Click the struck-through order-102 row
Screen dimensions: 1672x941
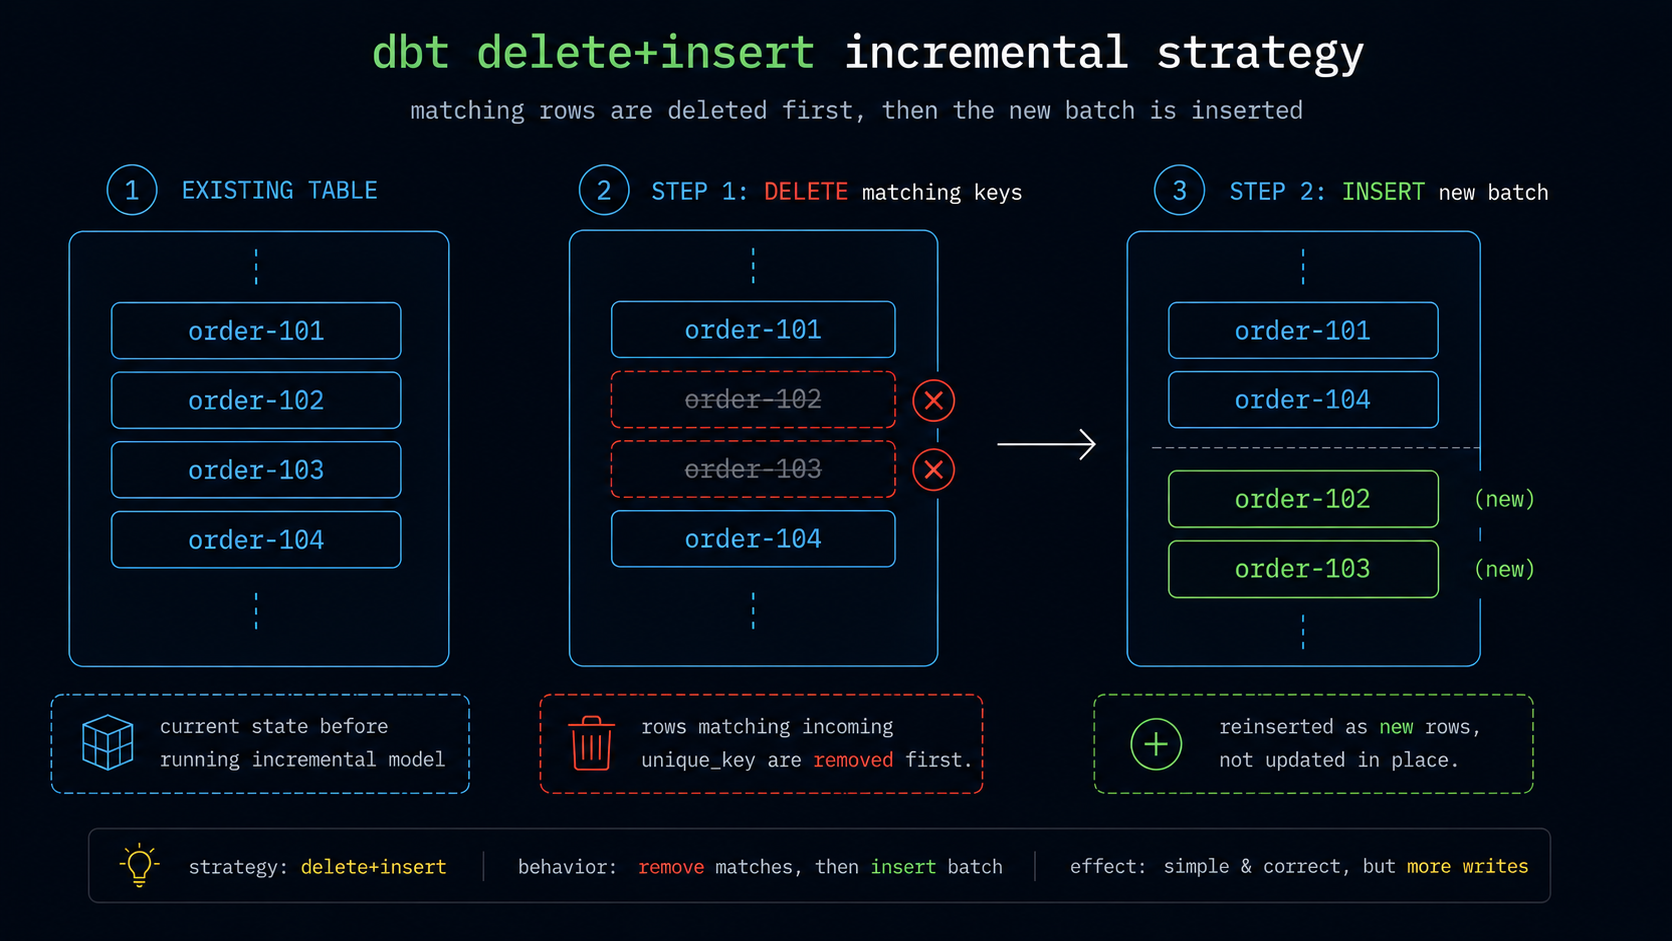click(x=753, y=400)
